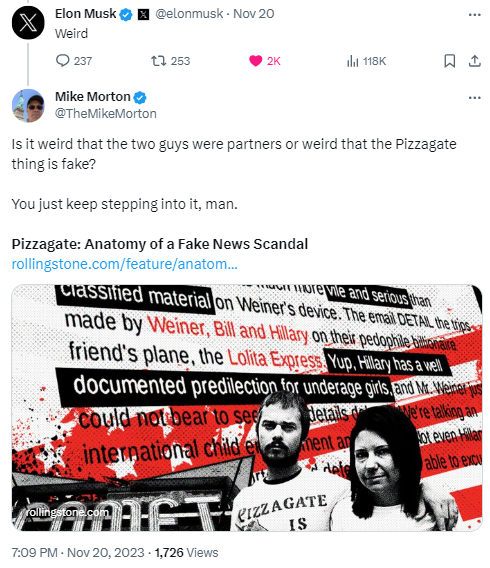The height and width of the screenshot is (568, 490).
Task: Open the @TheMikeMorton handle link
Action: (106, 114)
